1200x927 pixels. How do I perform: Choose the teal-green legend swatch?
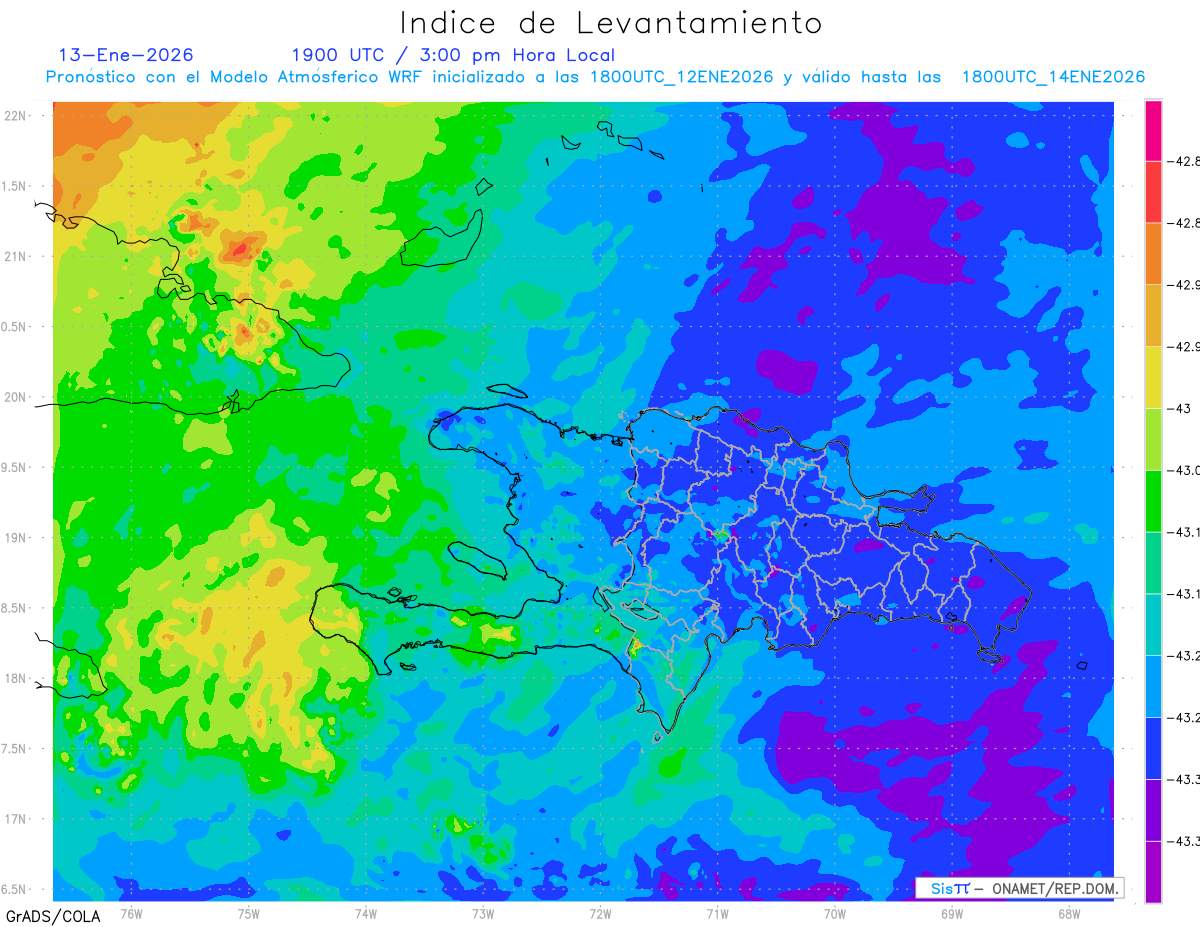click(1153, 562)
